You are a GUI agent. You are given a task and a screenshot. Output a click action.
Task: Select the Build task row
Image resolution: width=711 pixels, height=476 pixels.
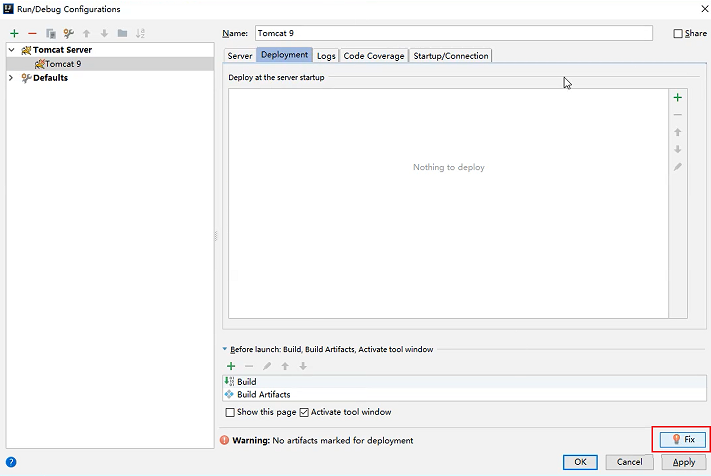(464, 382)
